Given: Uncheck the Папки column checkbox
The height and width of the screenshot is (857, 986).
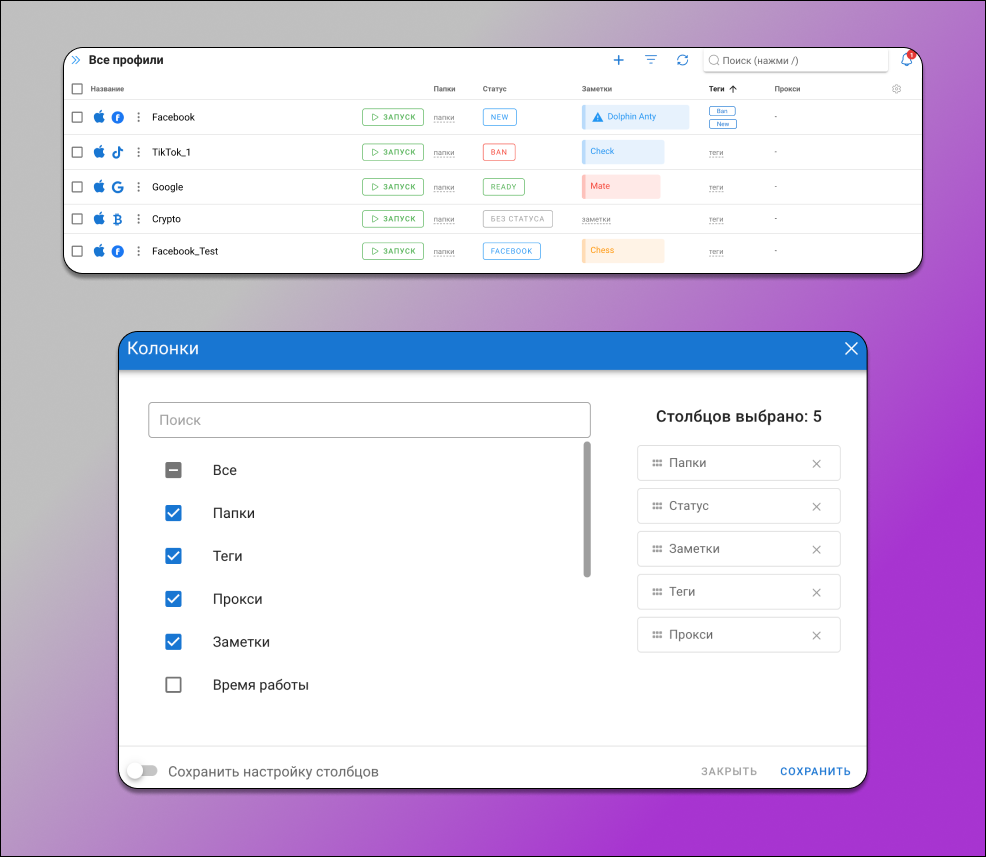Looking at the screenshot, I should [173, 513].
